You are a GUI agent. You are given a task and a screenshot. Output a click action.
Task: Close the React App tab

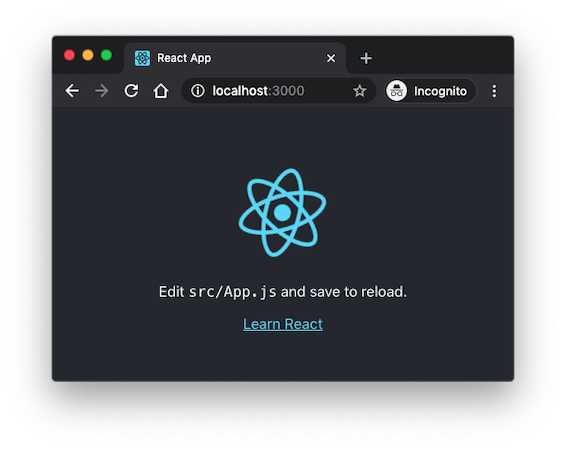click(331, 58)
